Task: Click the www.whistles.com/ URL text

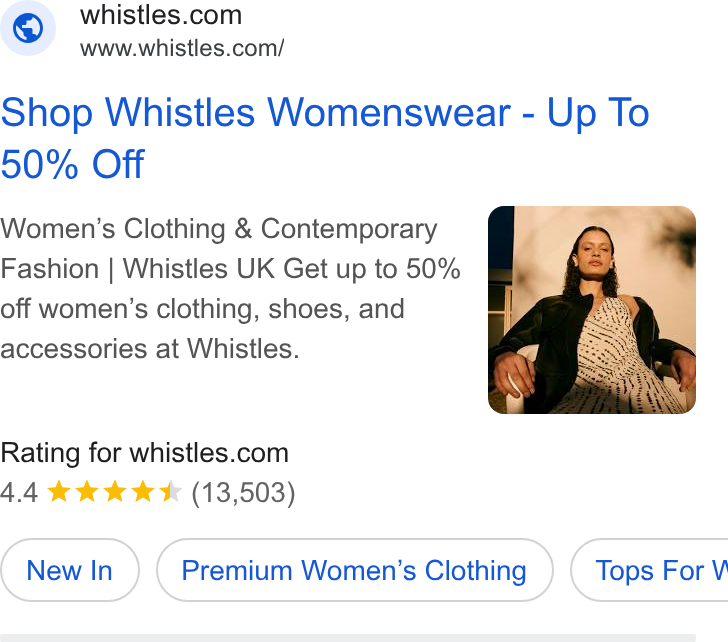Action: pos(182,48)
